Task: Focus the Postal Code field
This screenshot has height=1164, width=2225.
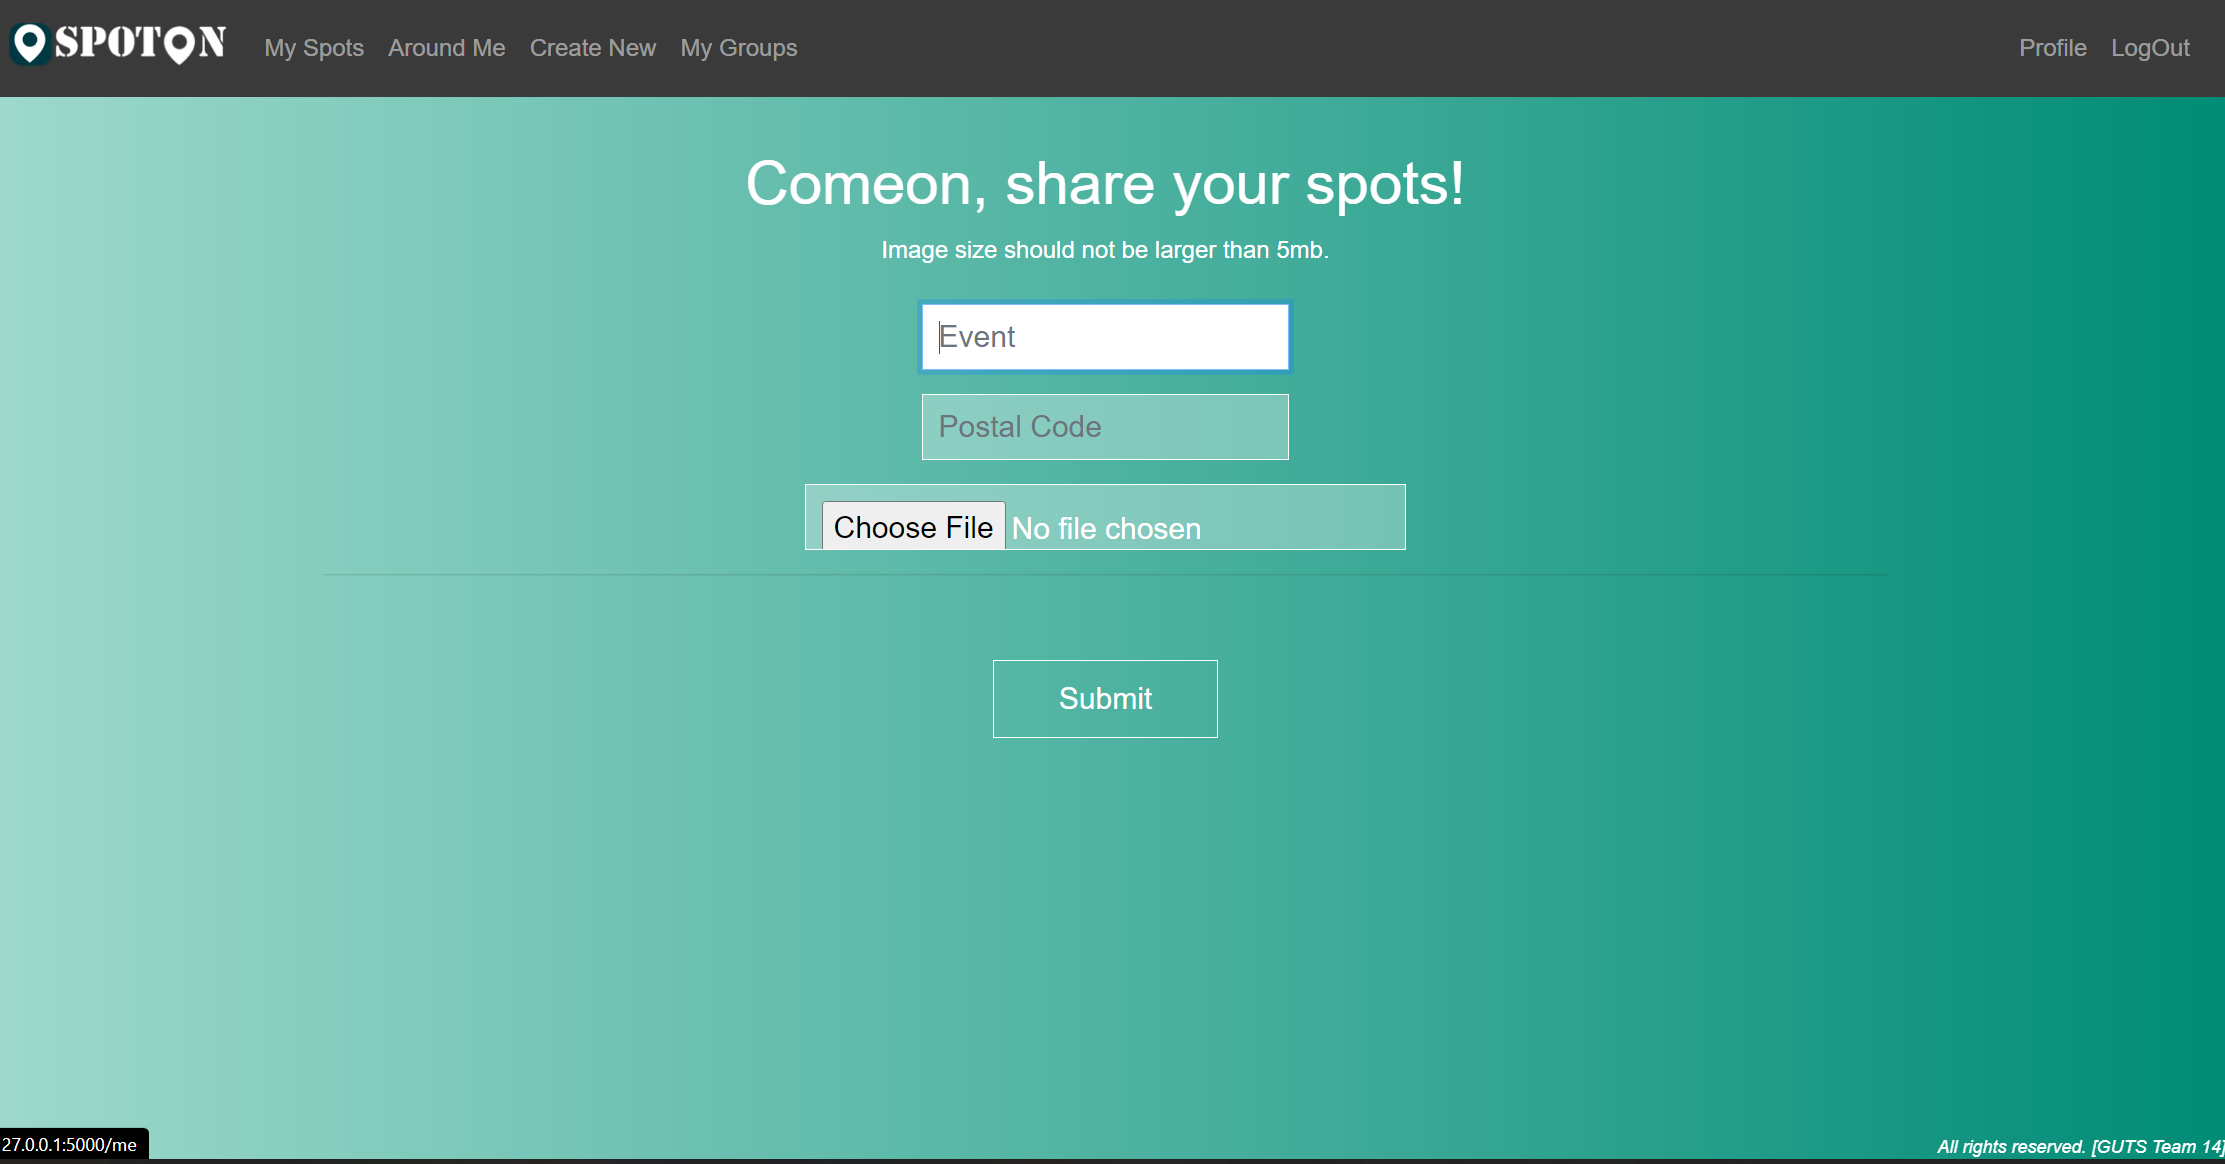Action: (x=1104, y=427)
